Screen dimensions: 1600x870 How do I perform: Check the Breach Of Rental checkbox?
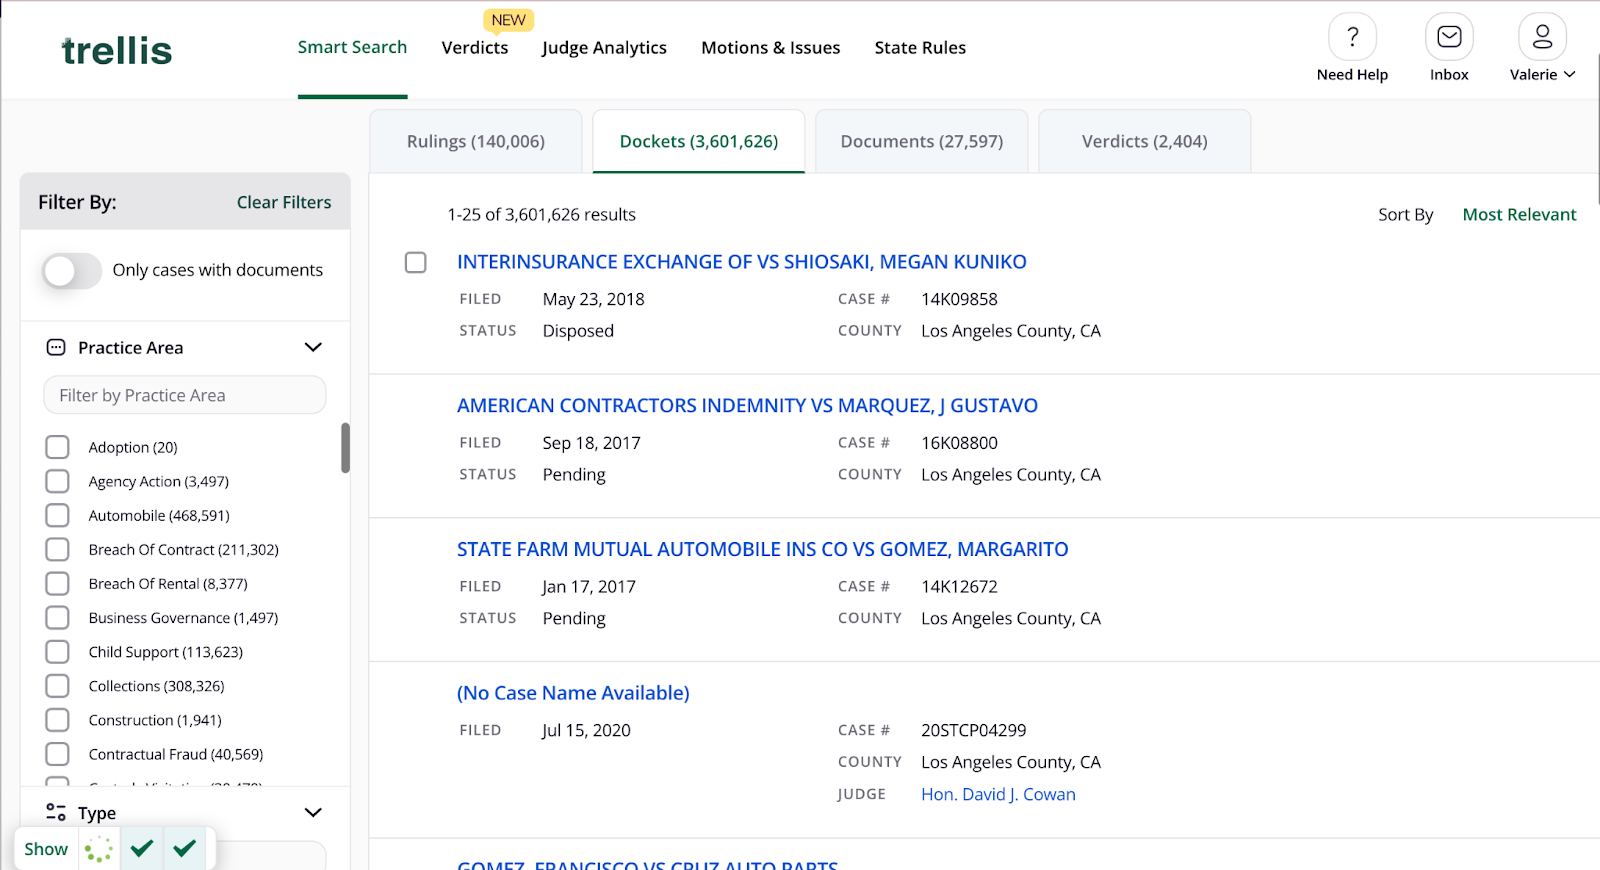tap(57, 583)
